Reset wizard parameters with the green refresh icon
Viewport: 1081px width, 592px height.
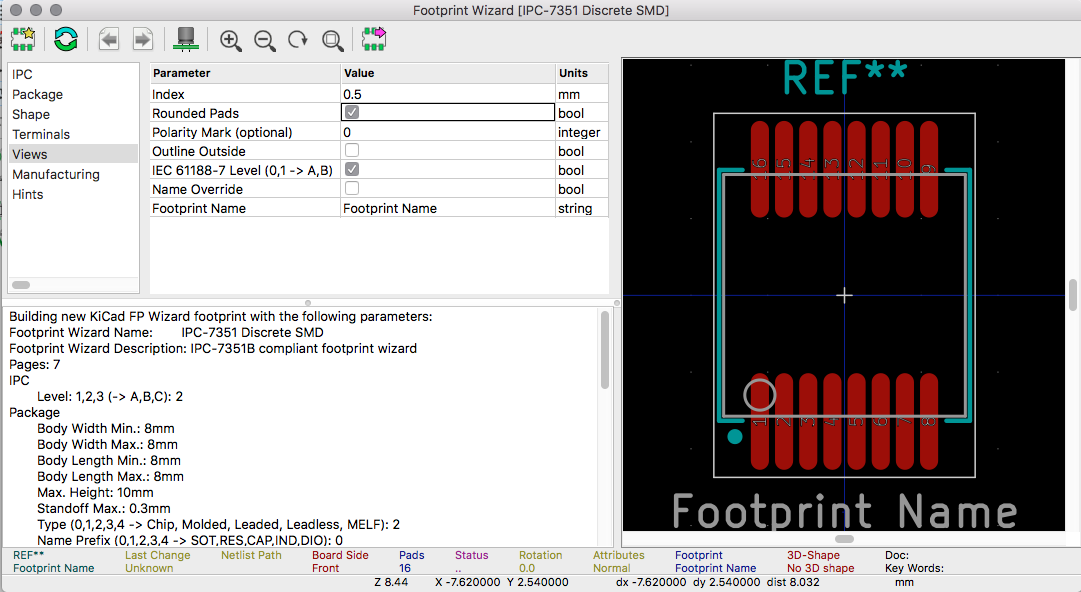(x=65, y=39)
